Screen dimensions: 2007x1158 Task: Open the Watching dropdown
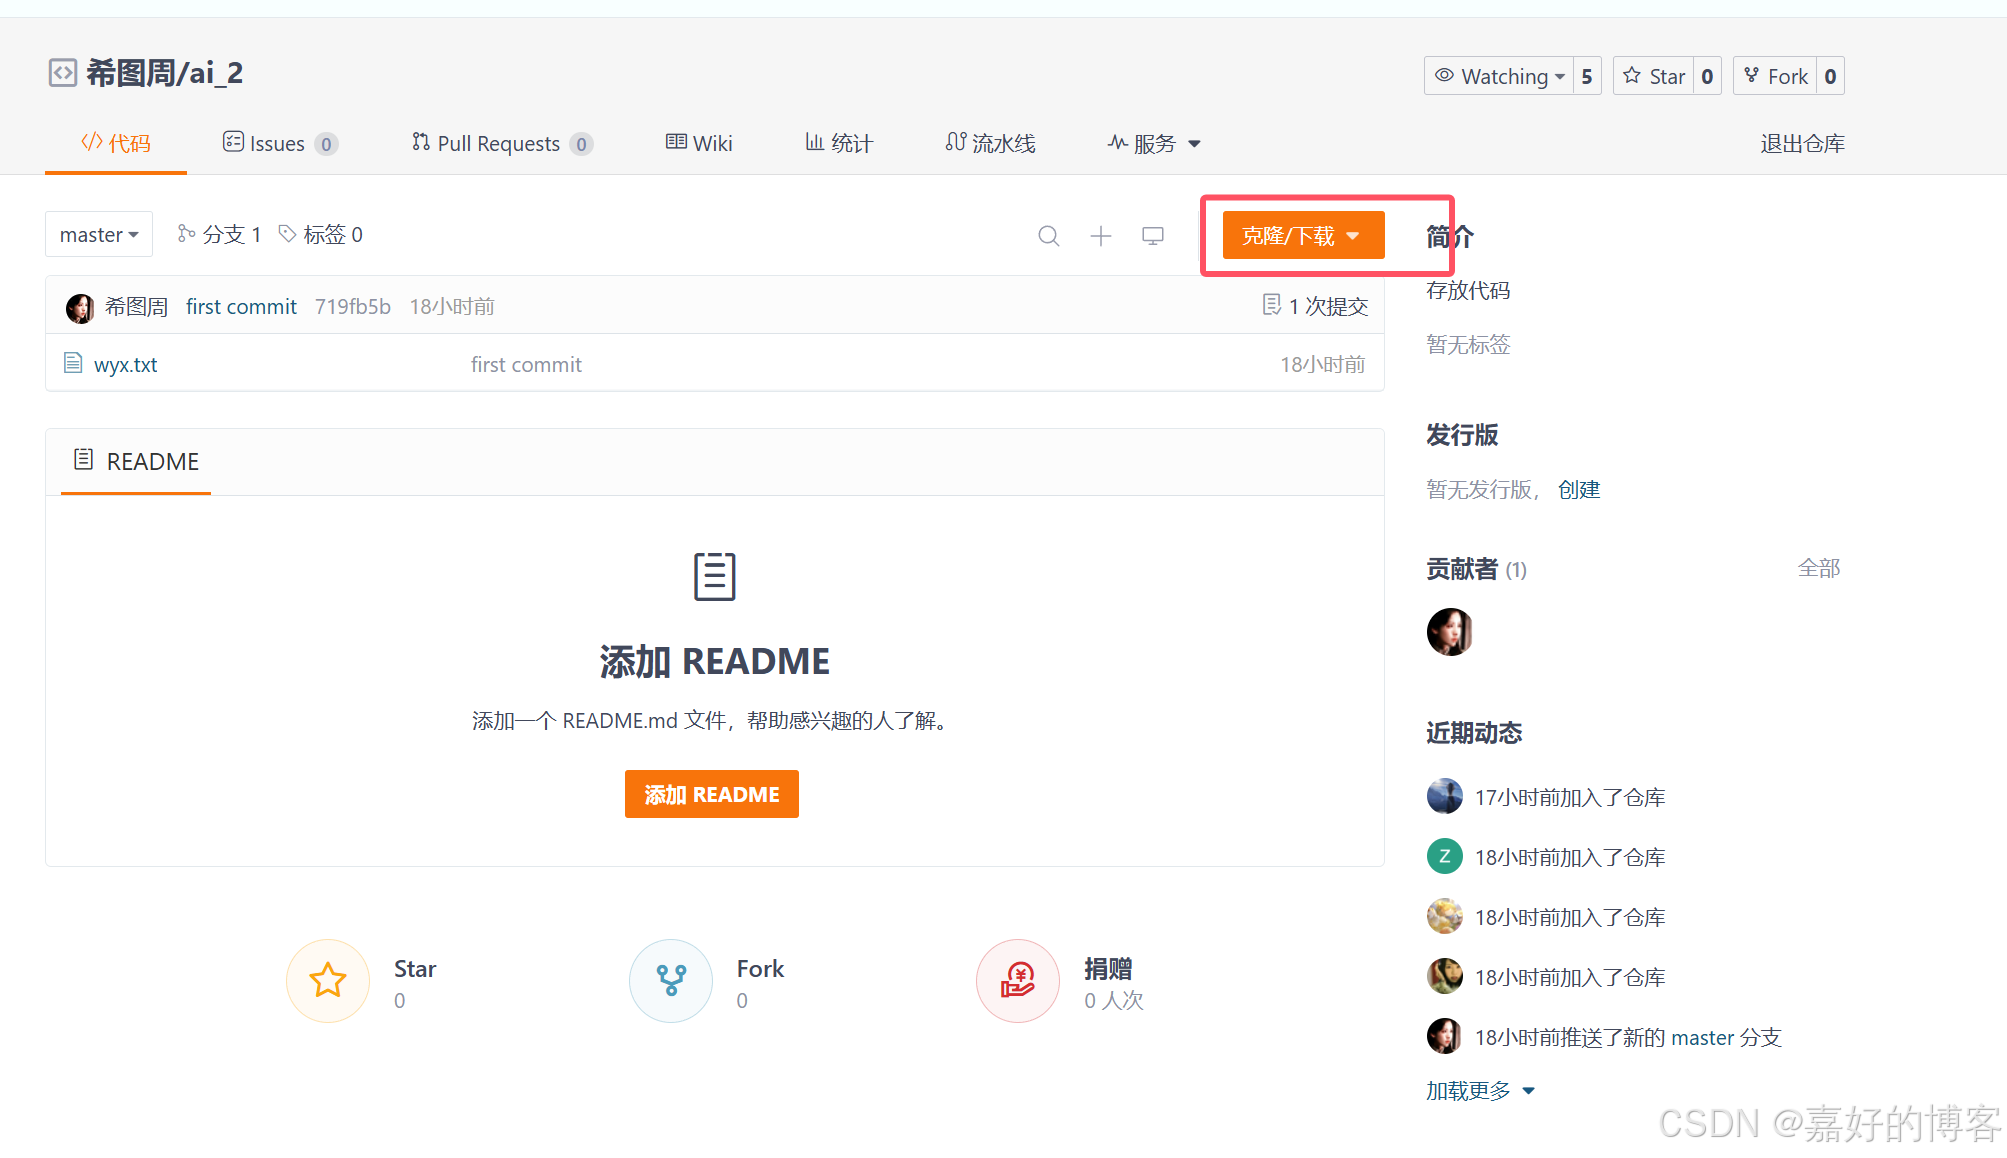pyautogui.click(x=1500, y=76)
